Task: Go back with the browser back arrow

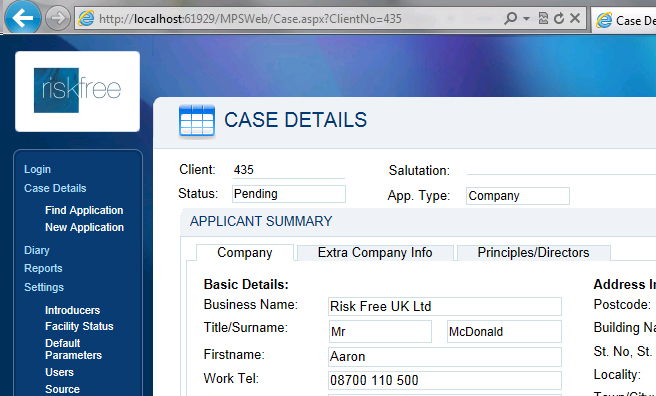Action: pos(23,18)
